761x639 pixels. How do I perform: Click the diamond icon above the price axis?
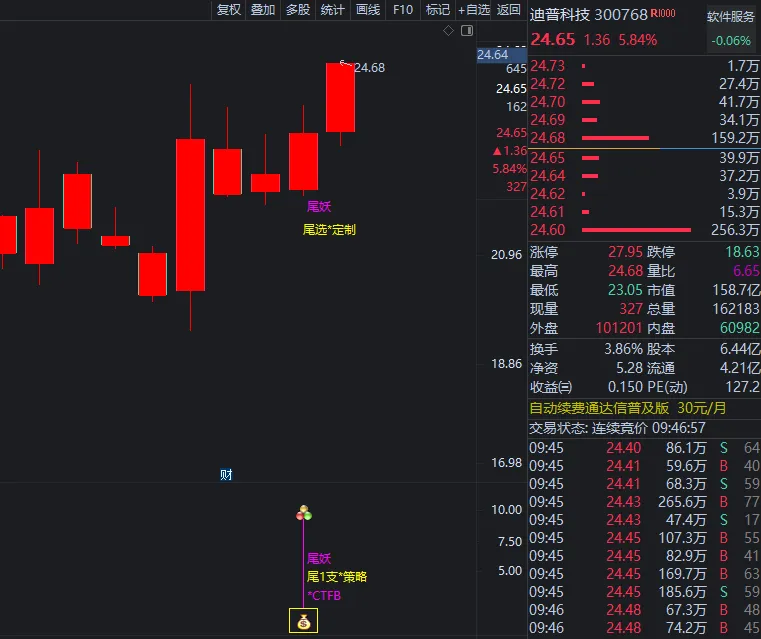point(449,31)
